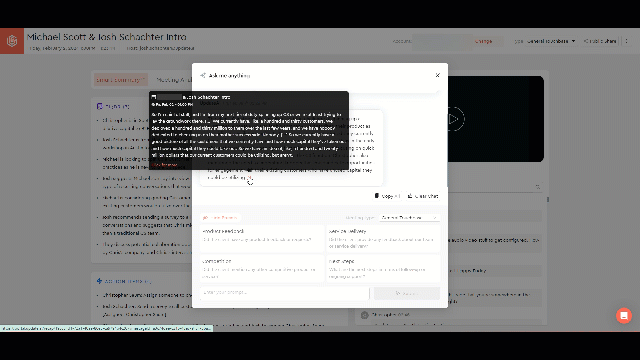This screenshot has height=360, width=640.
Task: Switch to the Smart Summary tab
Action: click(x=120, y=80)
